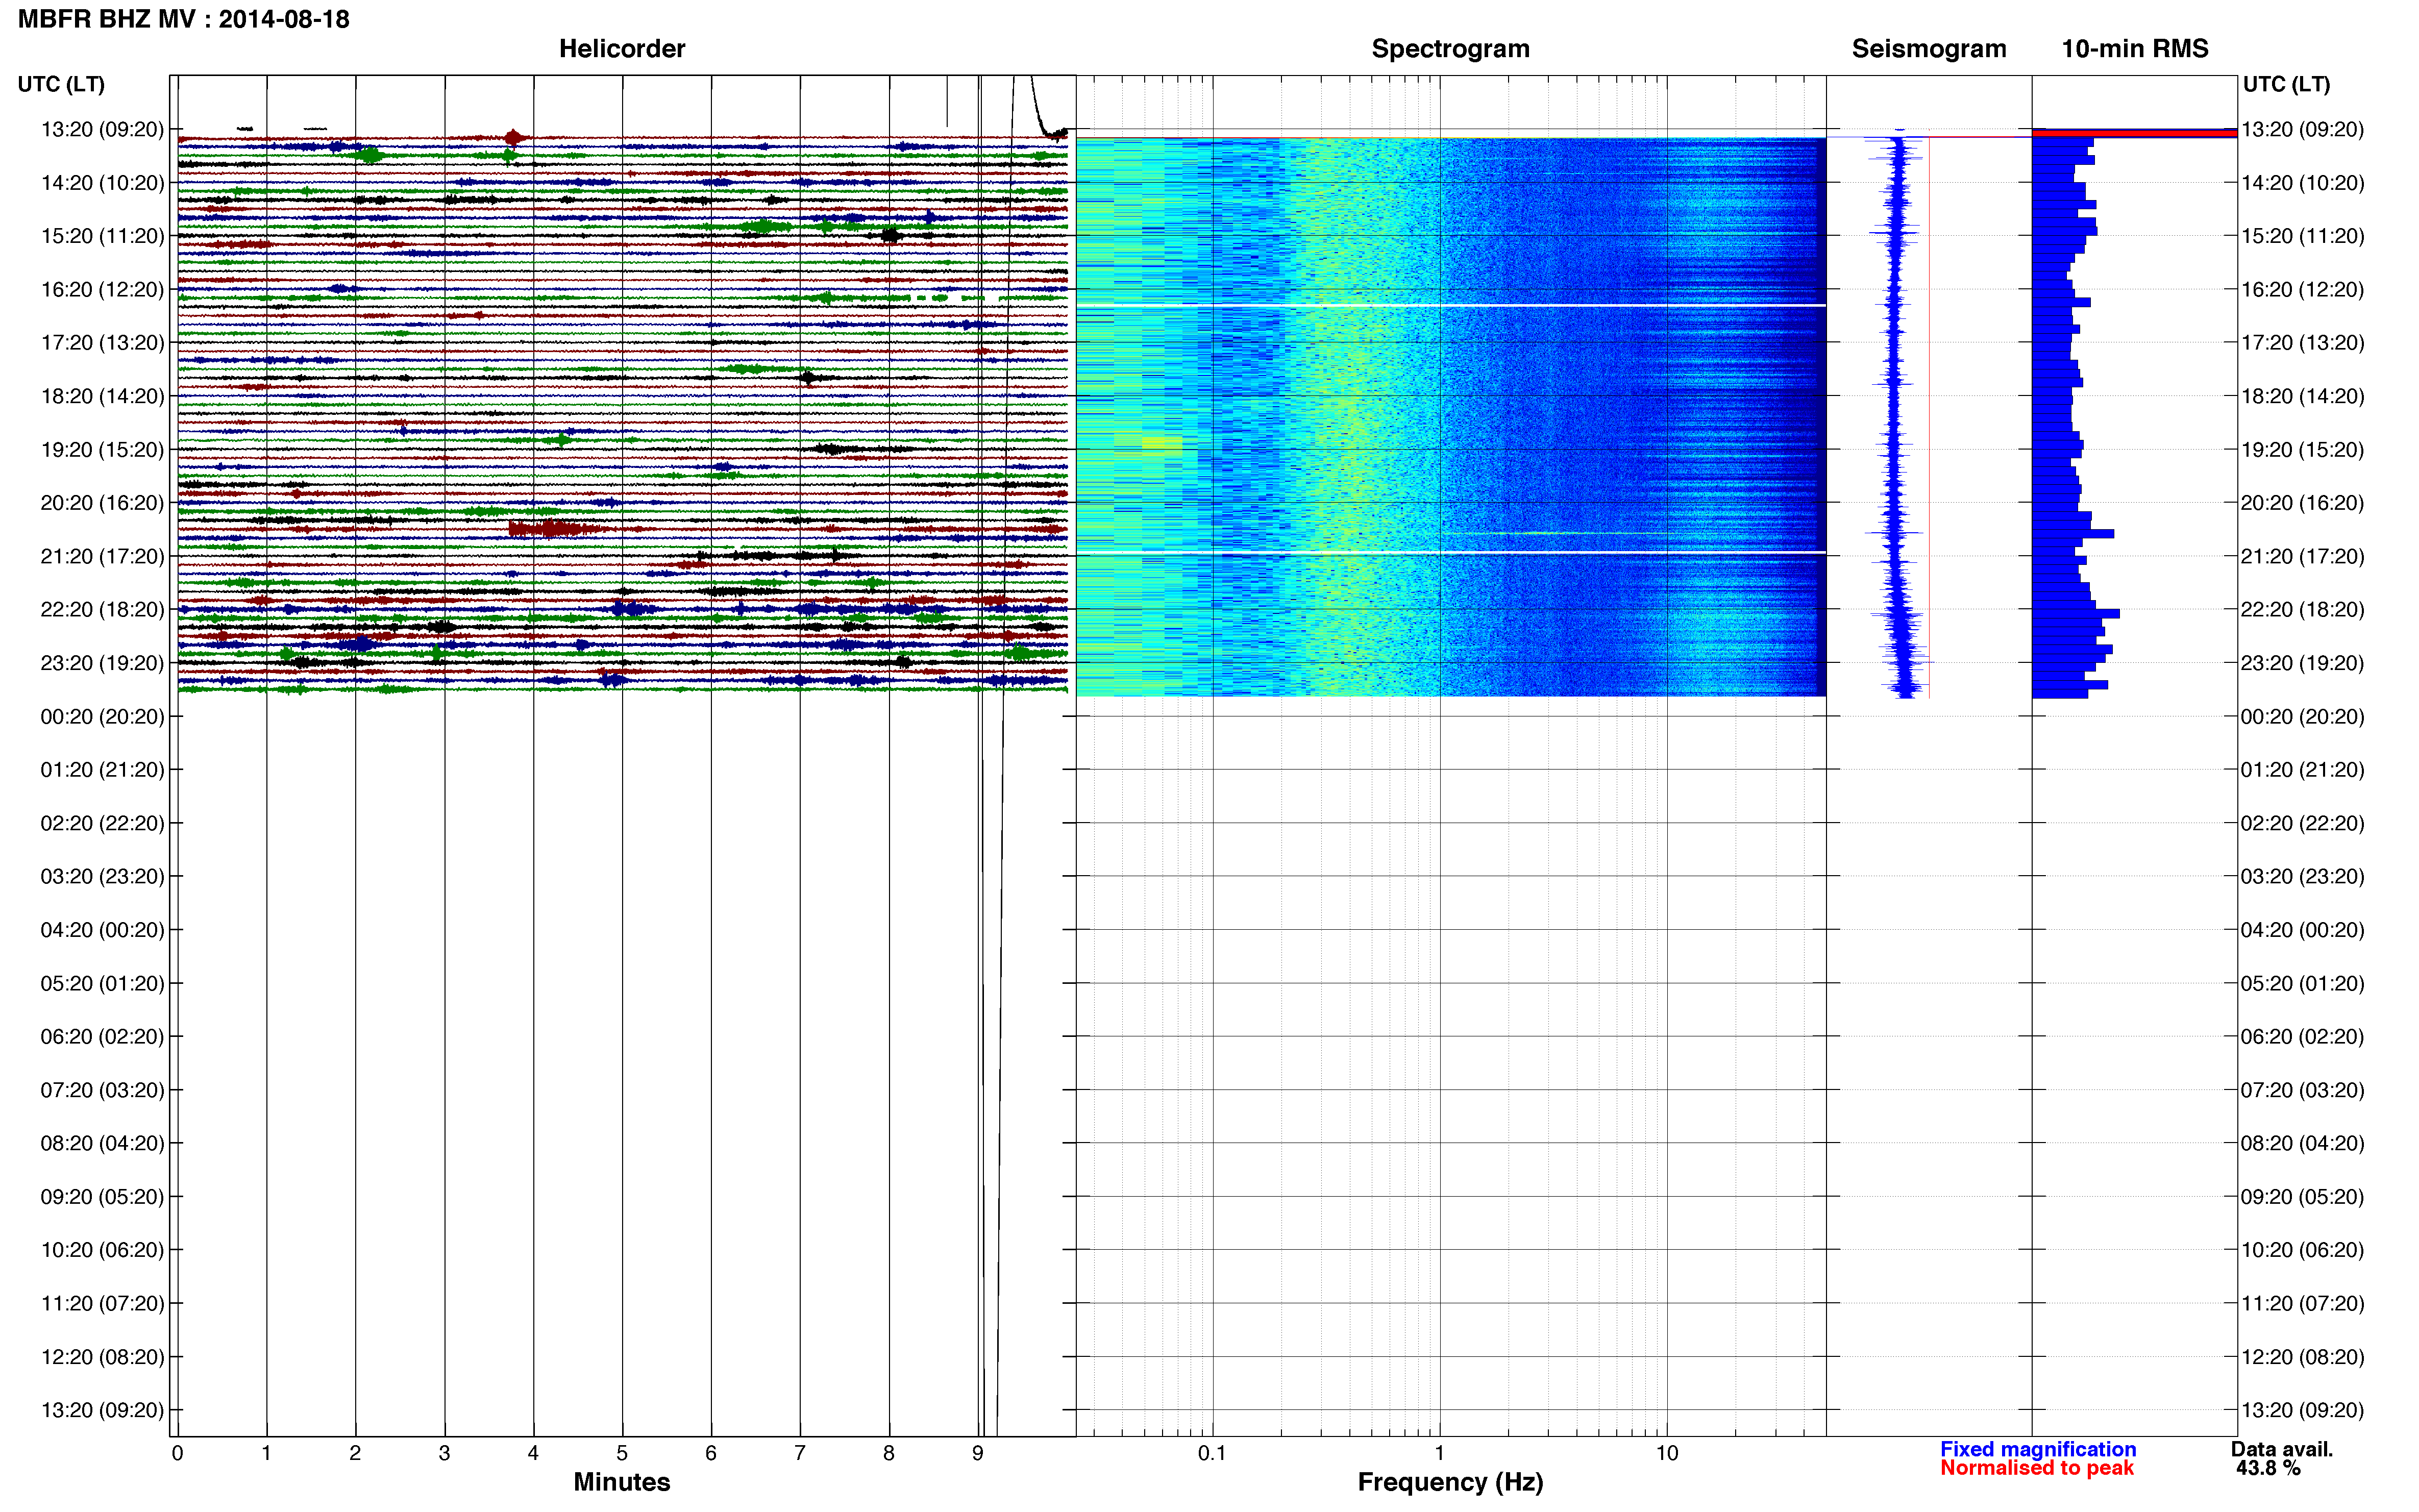
Task: Click left-axis time label '04:20 (00:20)'
Action: (x=102, y=929)
